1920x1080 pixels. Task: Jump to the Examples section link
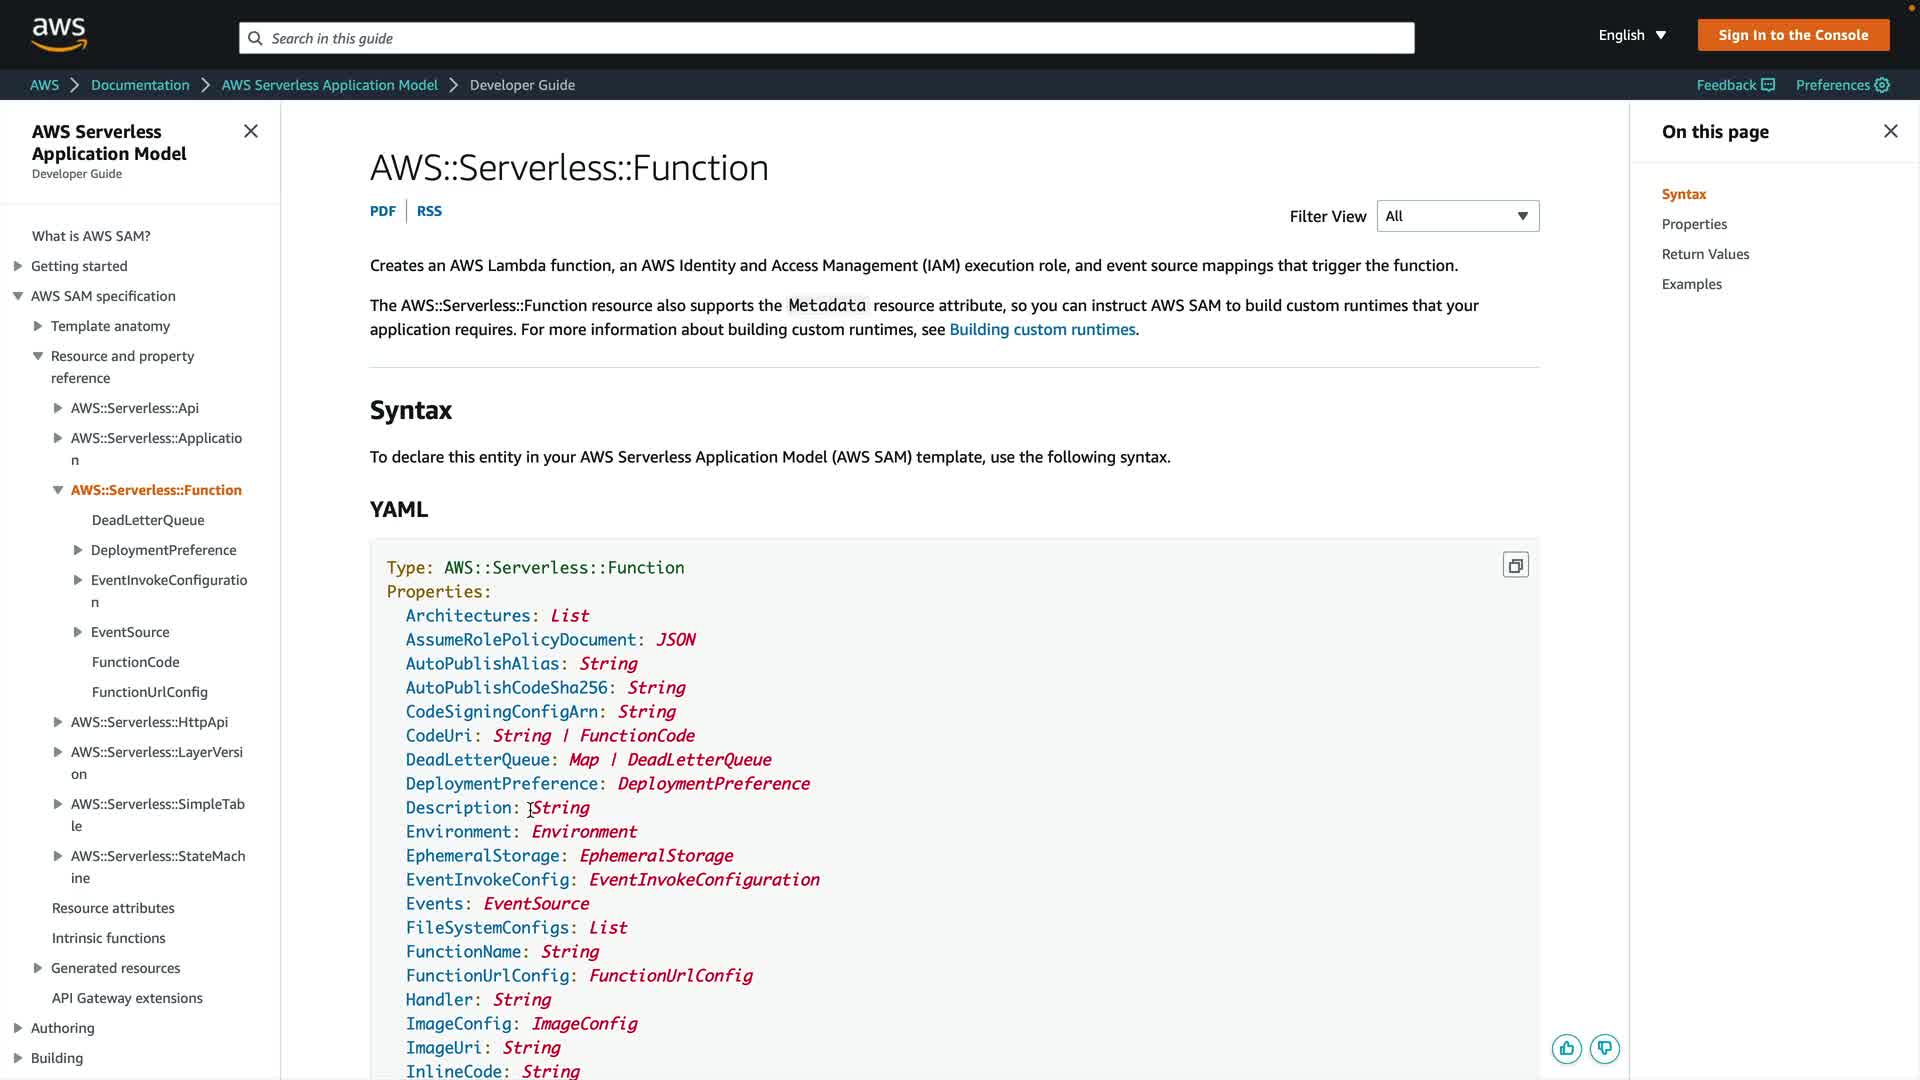pyautogui.click(x=1691, y=284)
